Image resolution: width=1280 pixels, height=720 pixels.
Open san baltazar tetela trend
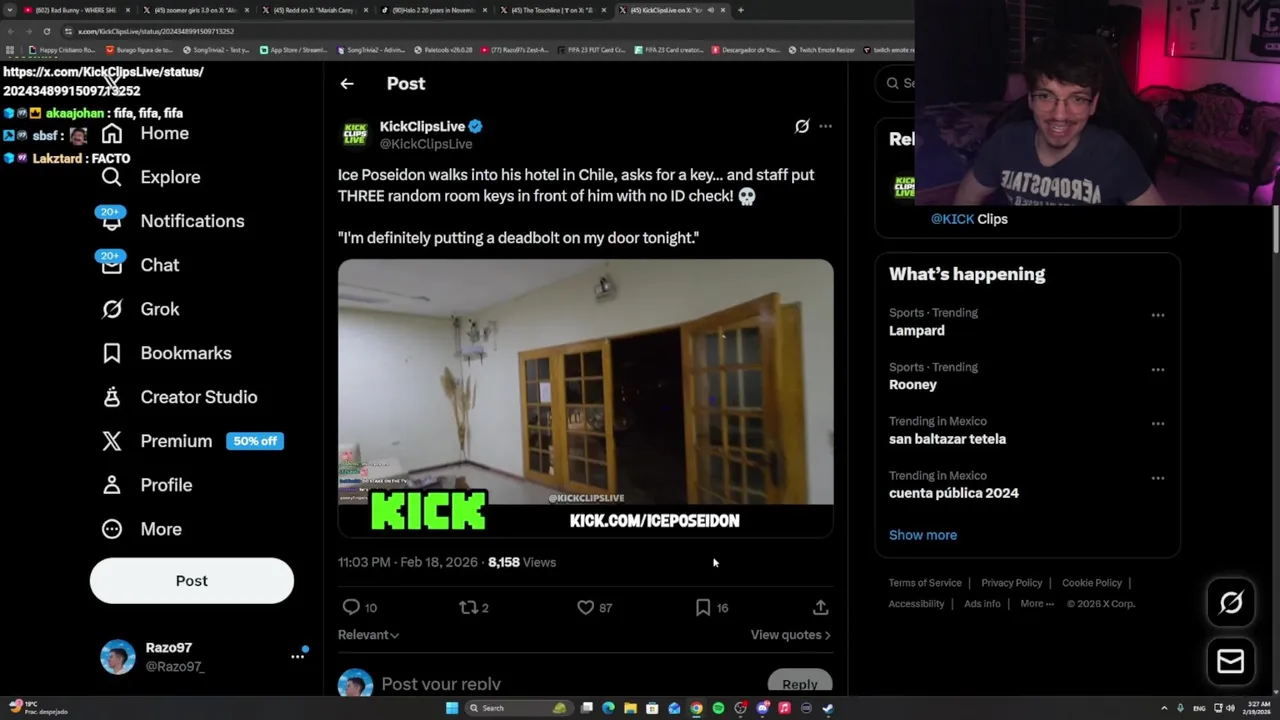click(x=947, y=439)
